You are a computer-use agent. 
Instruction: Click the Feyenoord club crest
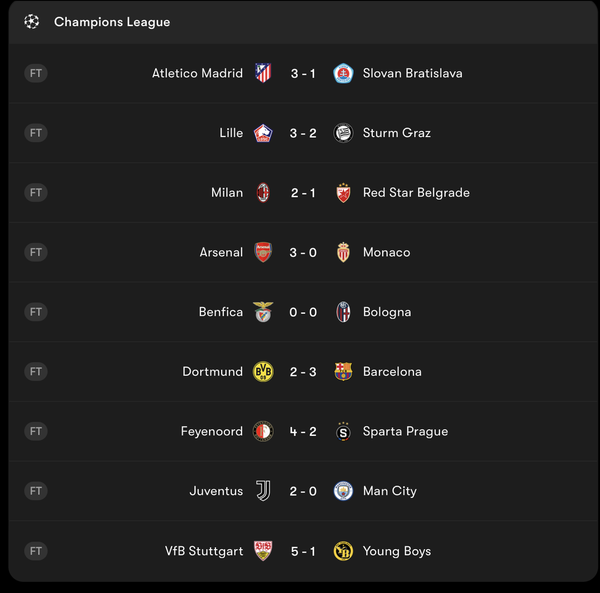(x=263, y=431)
